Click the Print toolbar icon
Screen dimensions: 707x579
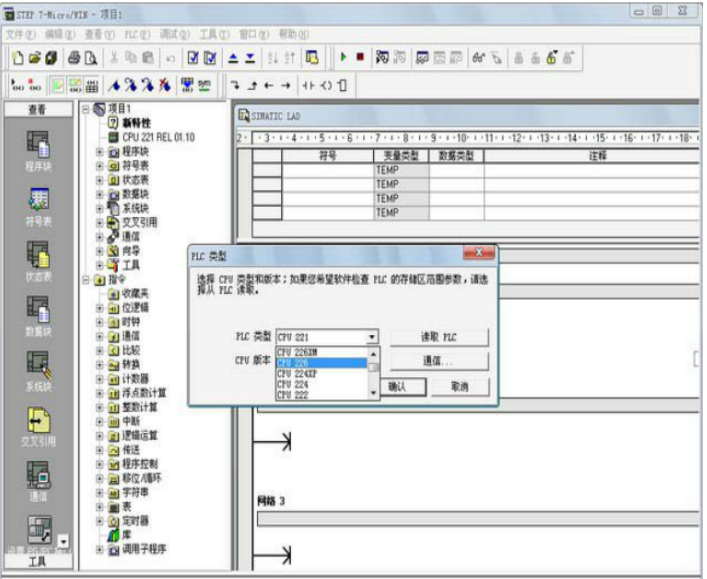74,58
